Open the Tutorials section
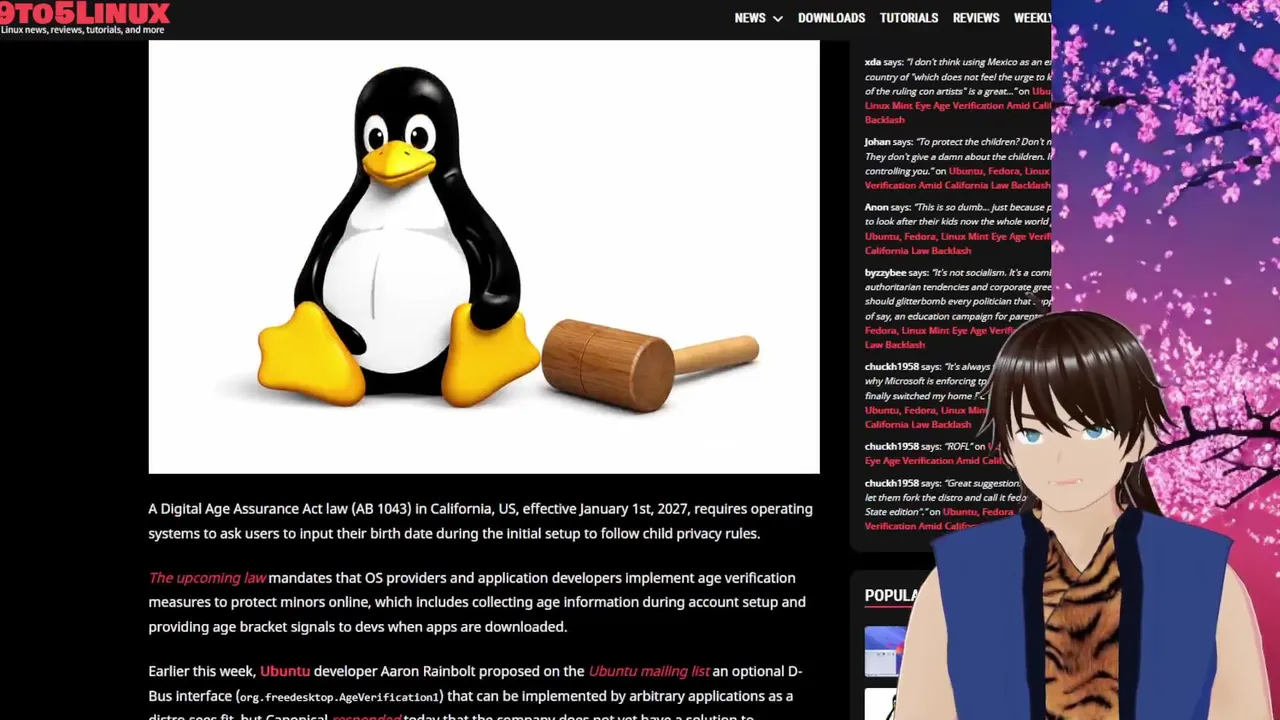Screen dimensions: 1280x720 tap(908, 18)
